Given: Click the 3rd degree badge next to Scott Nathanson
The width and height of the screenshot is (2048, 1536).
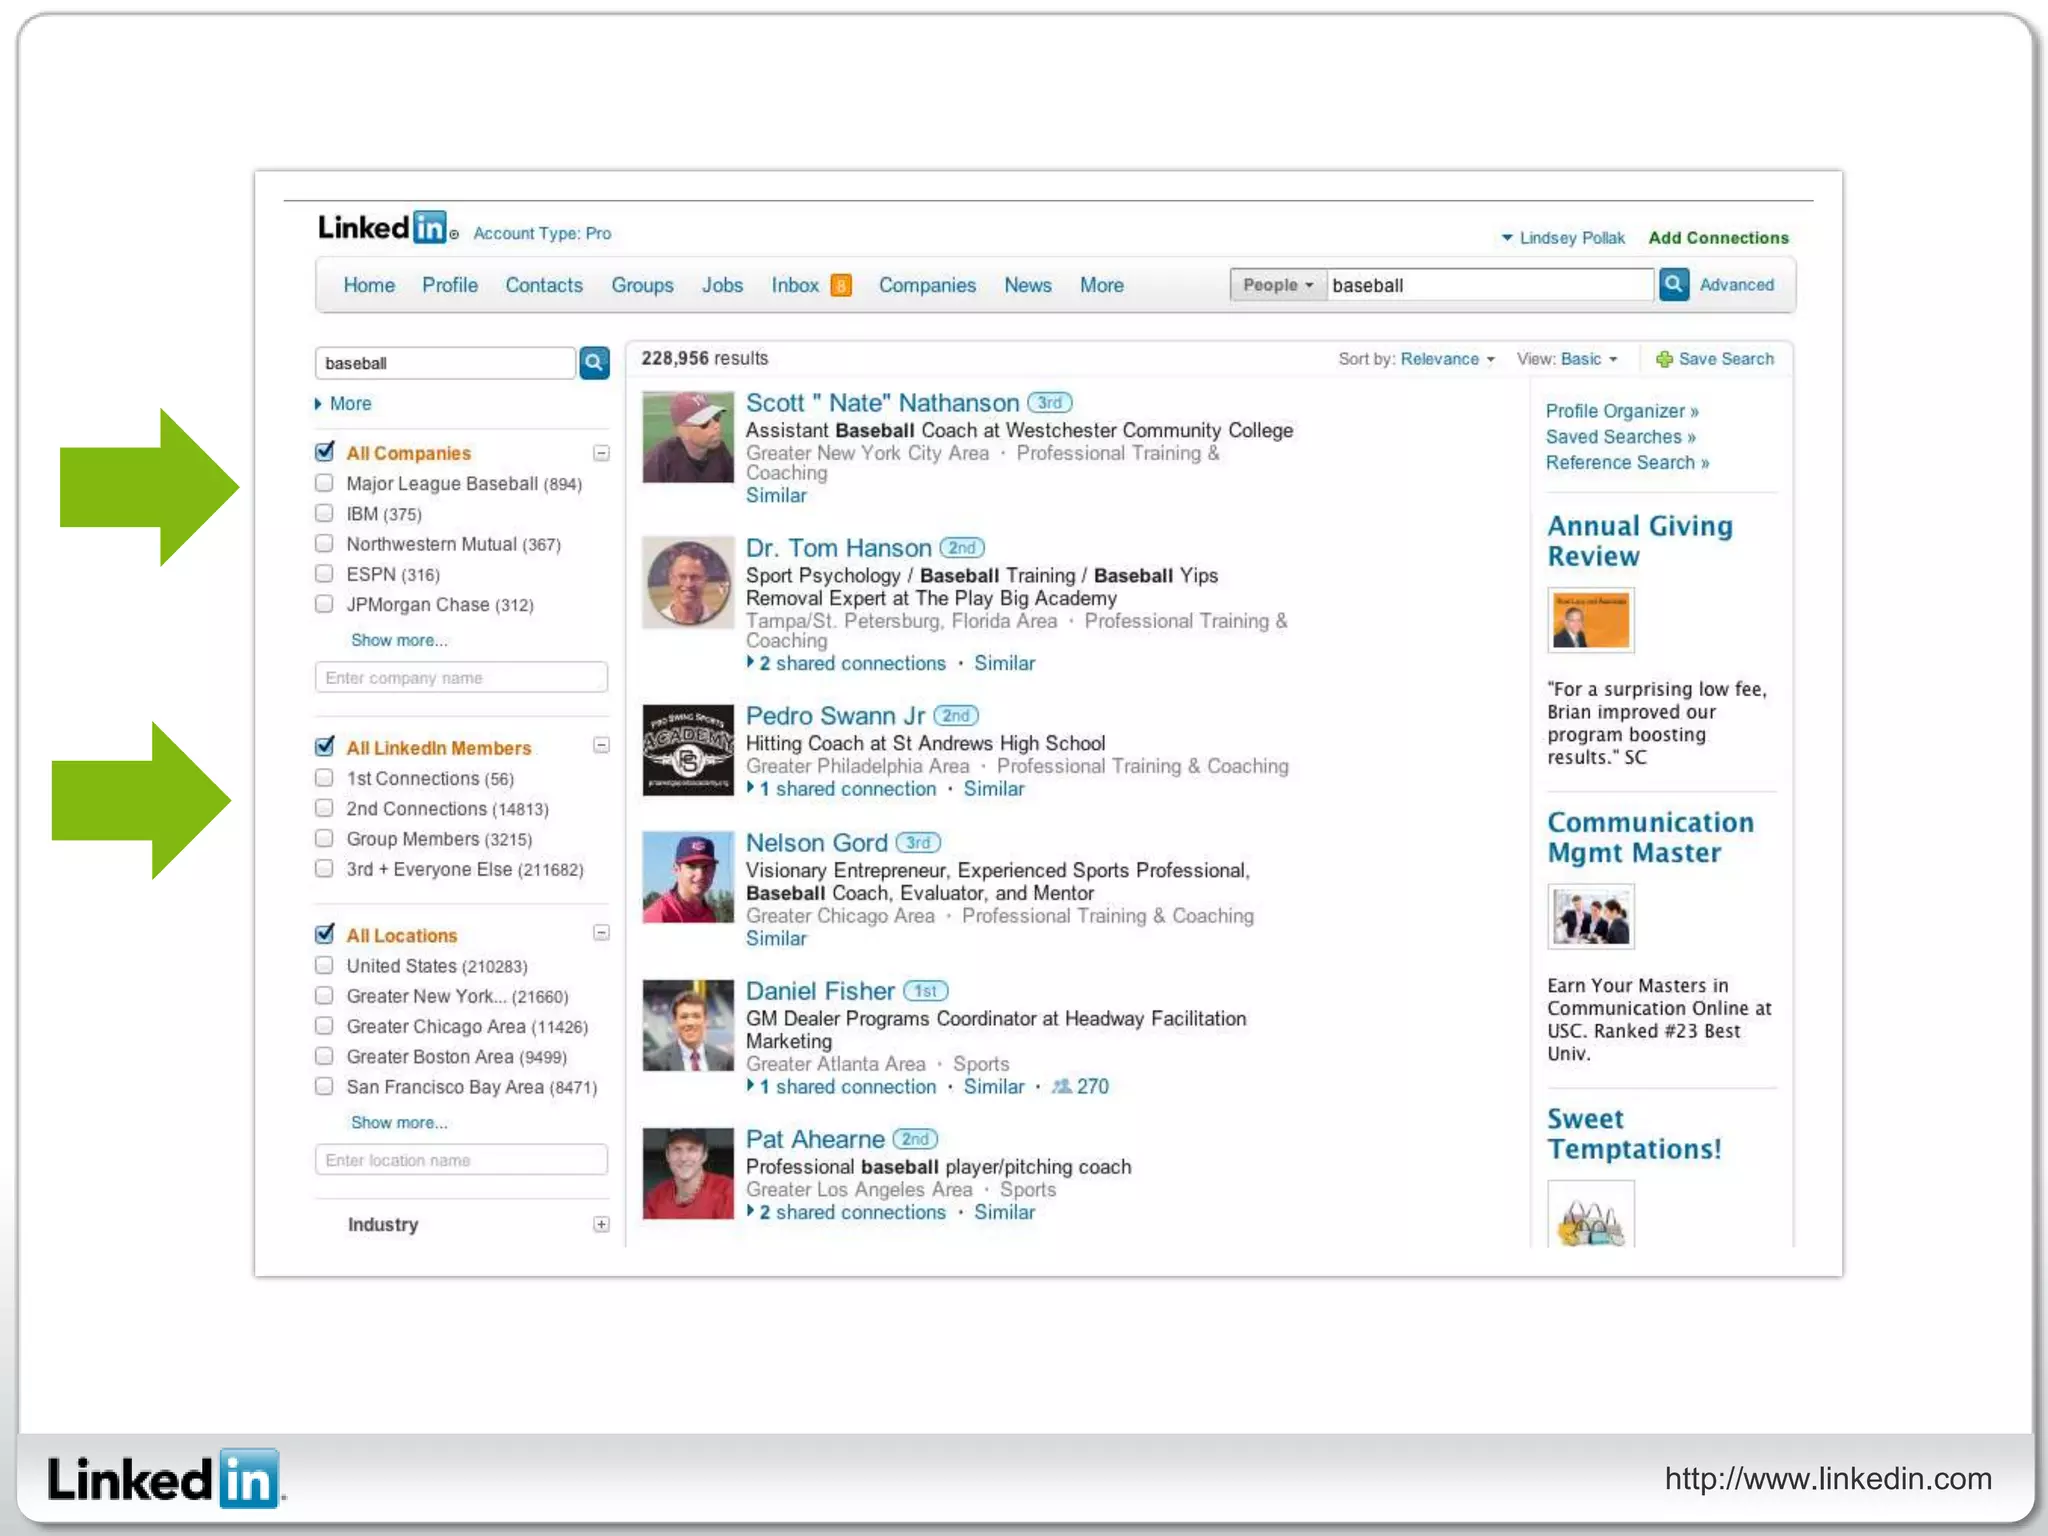Looking at the screenshot, I should 1050,403.
